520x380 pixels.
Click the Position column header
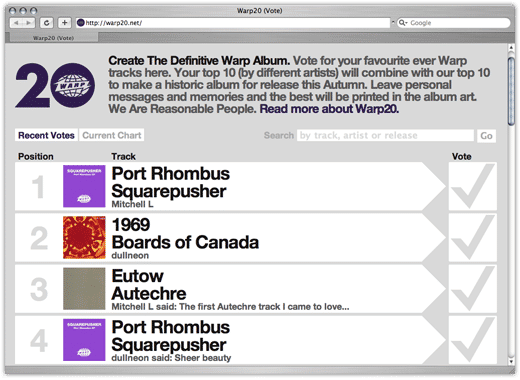[36, 156]
